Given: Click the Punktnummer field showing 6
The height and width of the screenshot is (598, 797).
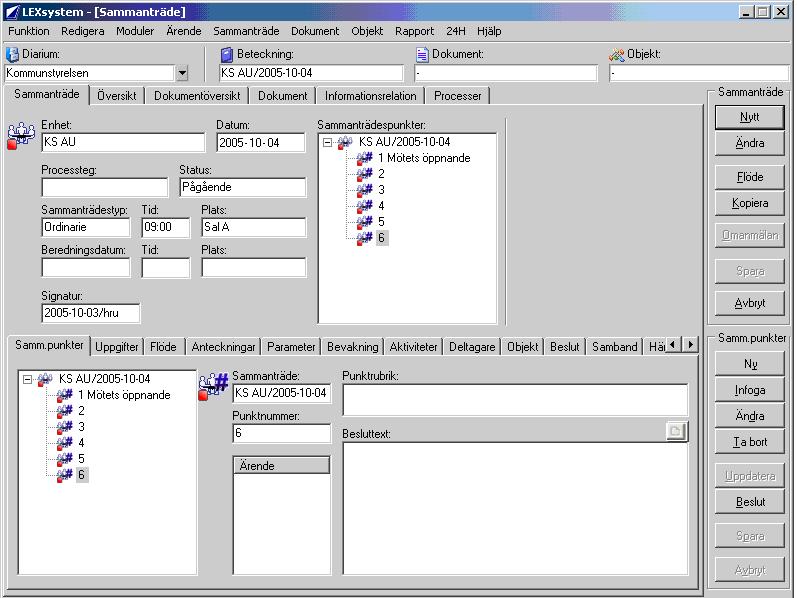Looking at the screenshot, I should pos(282,433).
